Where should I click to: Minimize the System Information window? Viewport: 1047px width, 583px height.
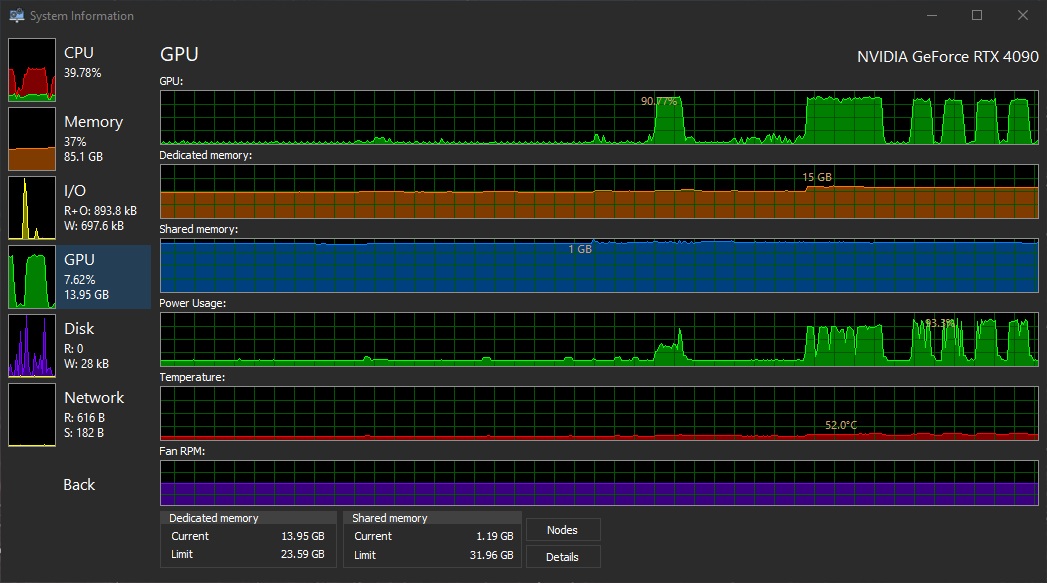(932, 15)
